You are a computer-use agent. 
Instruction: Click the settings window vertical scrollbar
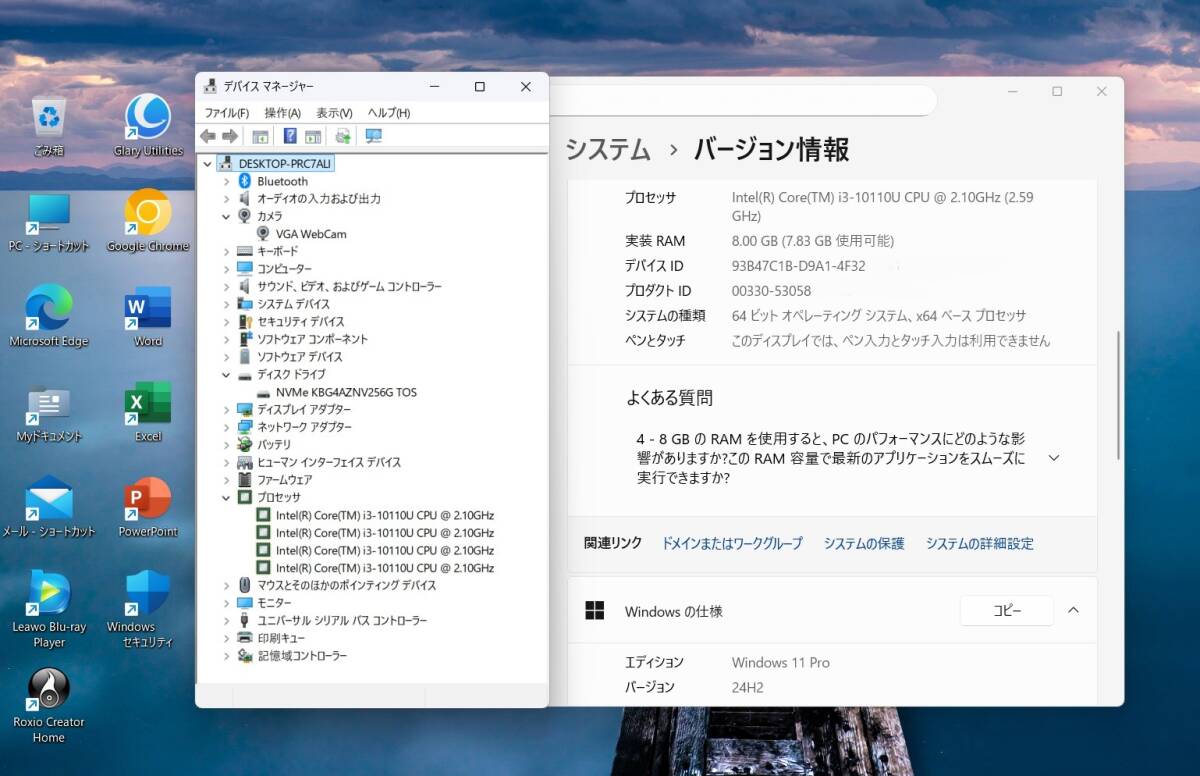tap(1119, 396)
